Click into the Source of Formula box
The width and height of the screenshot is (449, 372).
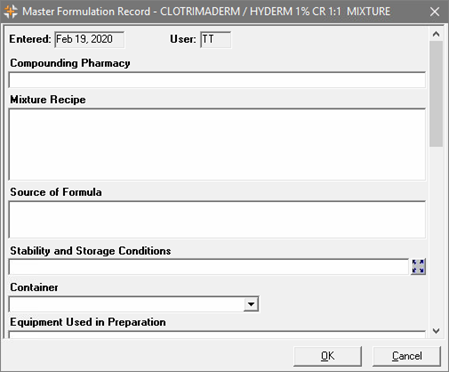(217, 219)
